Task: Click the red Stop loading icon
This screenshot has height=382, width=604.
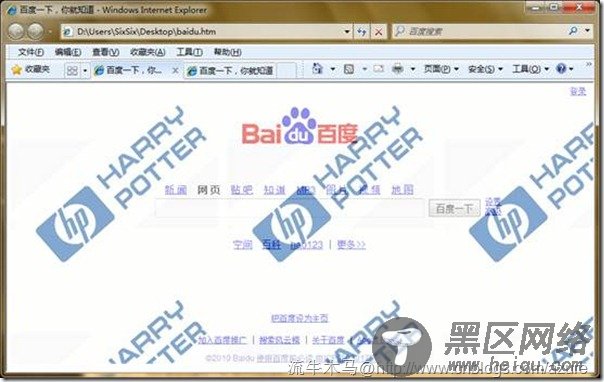Action: (379, 32)
